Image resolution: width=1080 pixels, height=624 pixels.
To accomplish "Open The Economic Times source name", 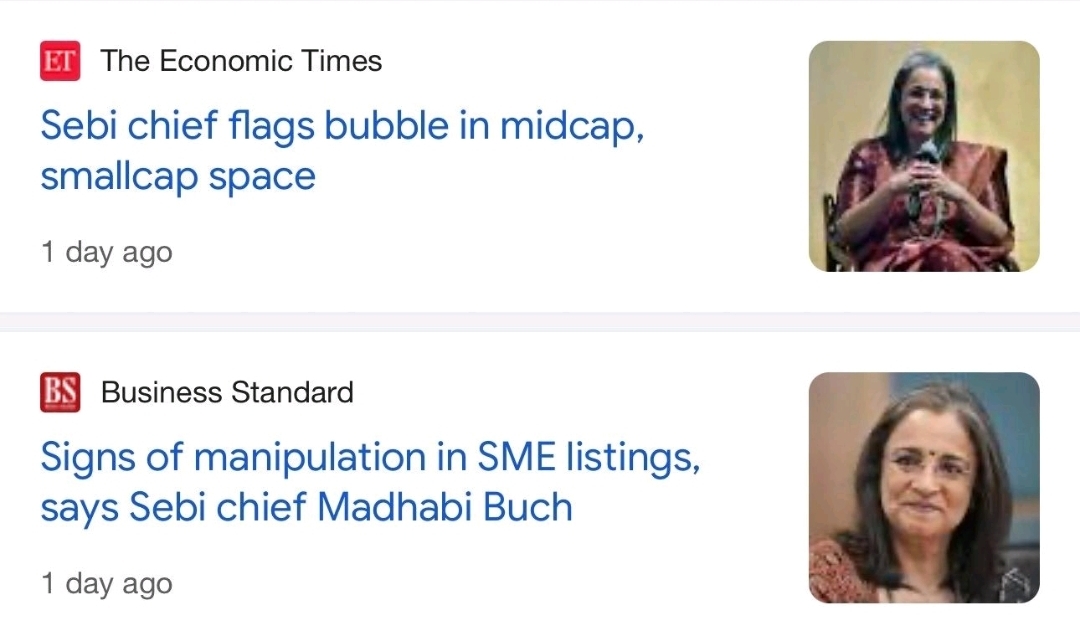I will tap(241, 61).
